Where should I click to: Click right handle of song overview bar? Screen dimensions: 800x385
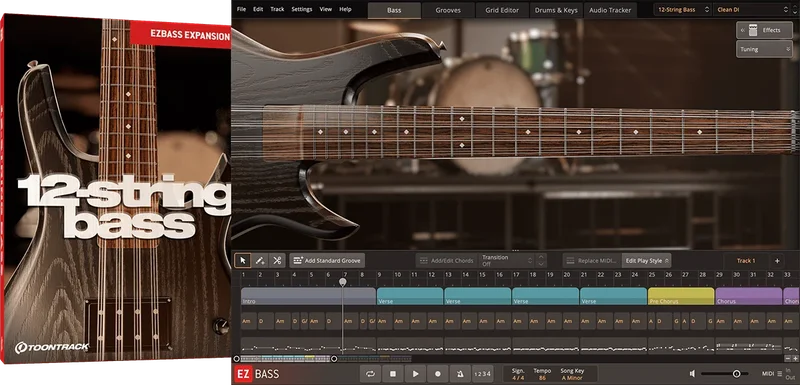pyautogui.click(x=334, y=359)
